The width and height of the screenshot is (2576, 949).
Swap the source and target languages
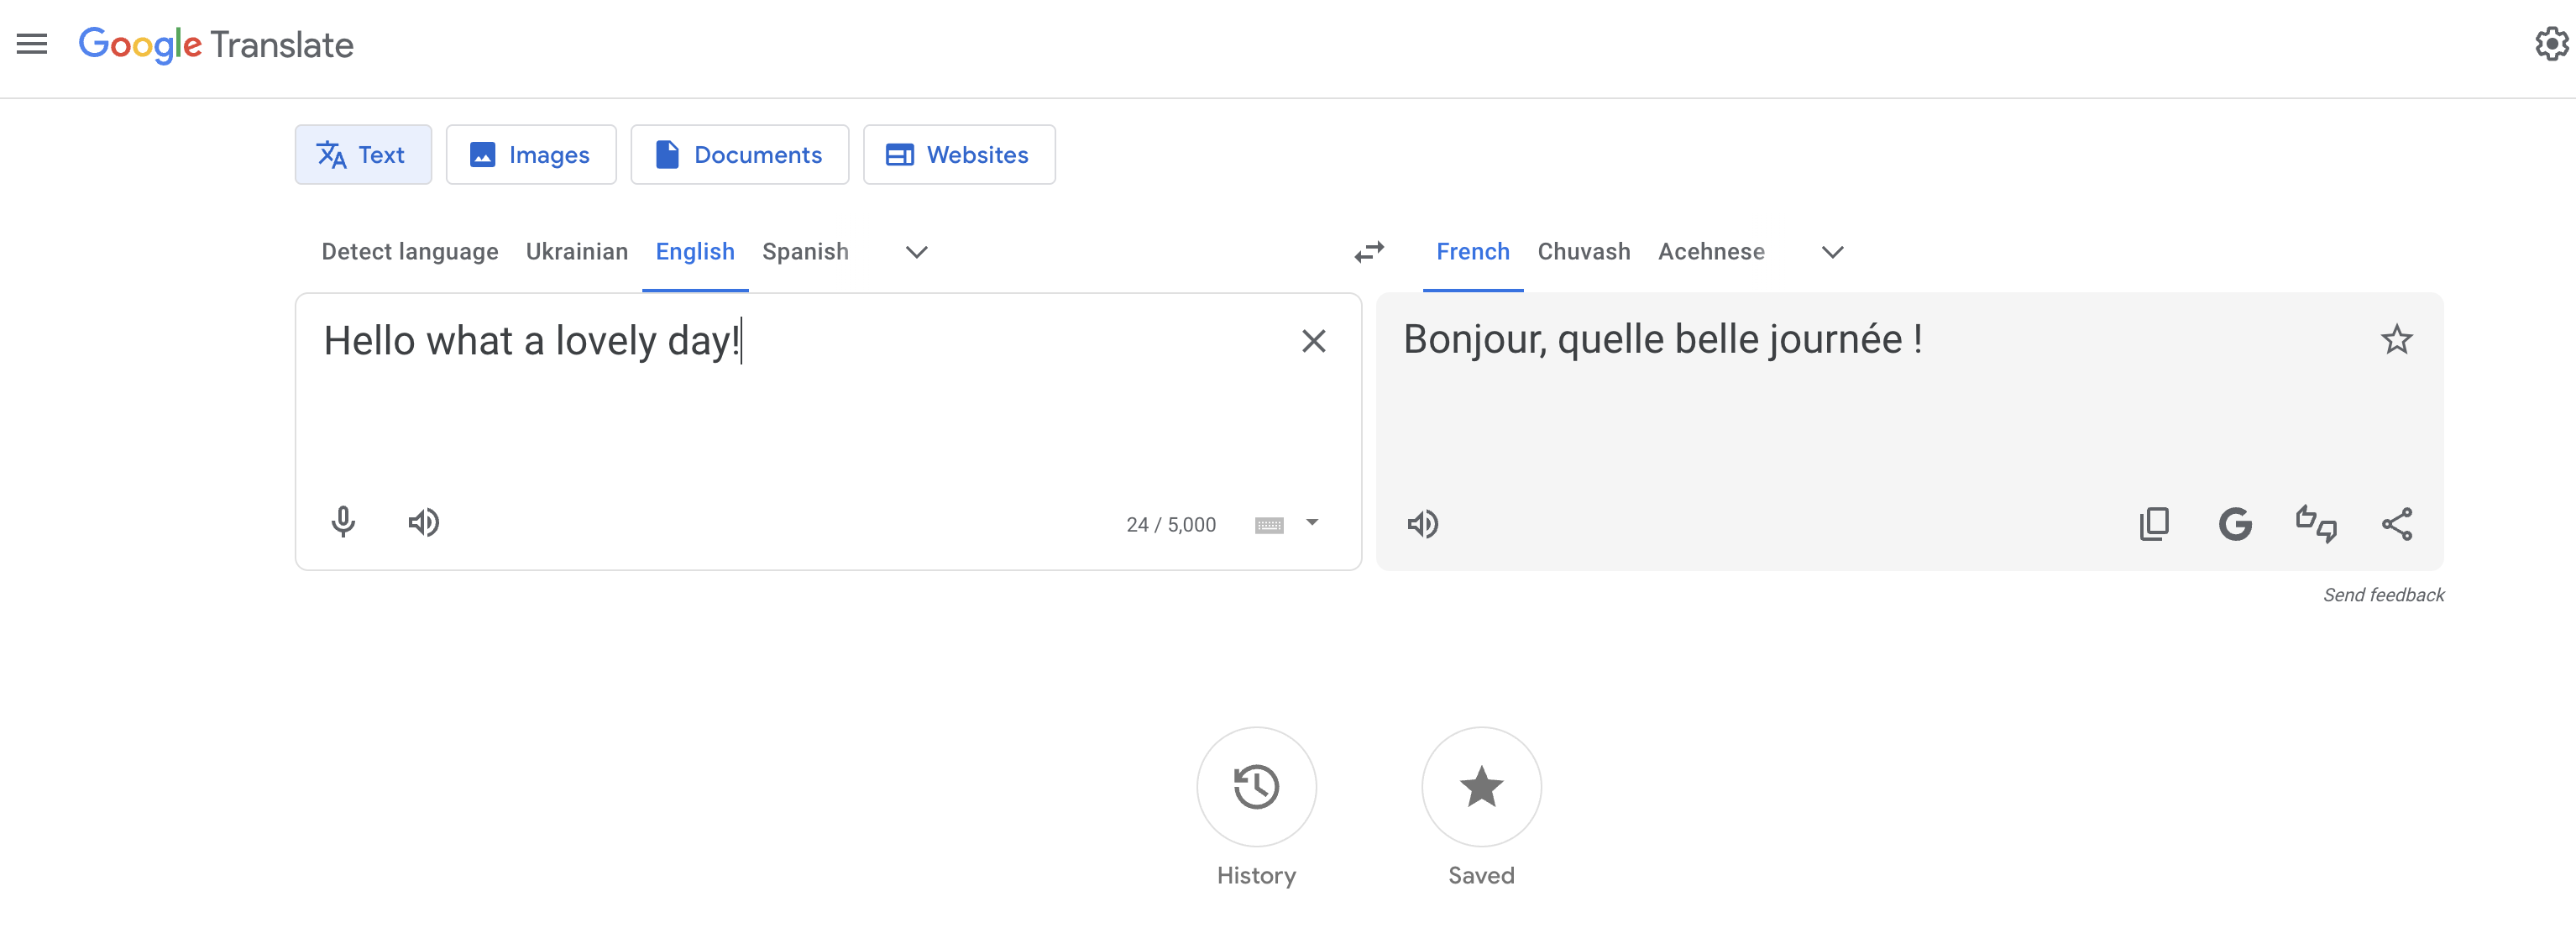(x=1369, y=252)
